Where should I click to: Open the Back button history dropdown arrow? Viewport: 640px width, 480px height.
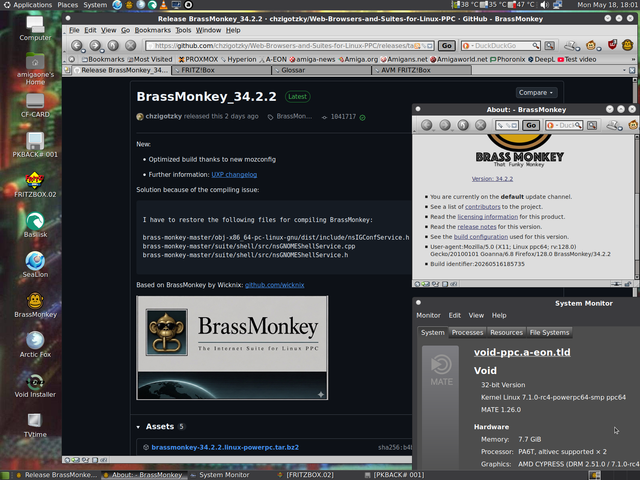(84, 50)
